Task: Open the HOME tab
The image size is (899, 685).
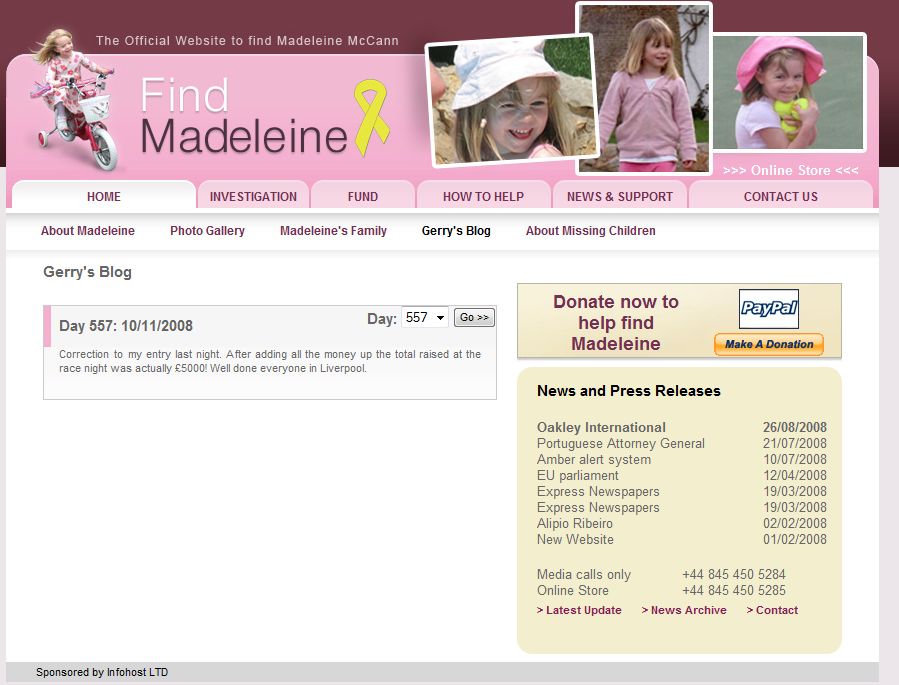Action: 104,197
